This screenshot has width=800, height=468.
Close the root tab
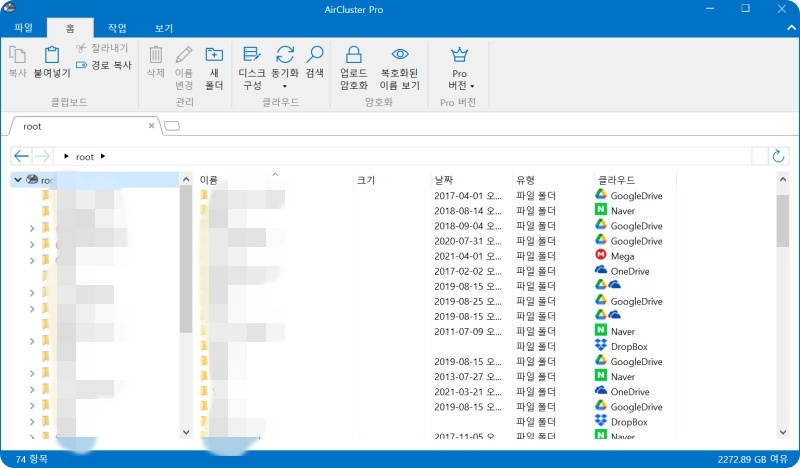[x=152, y=126]
